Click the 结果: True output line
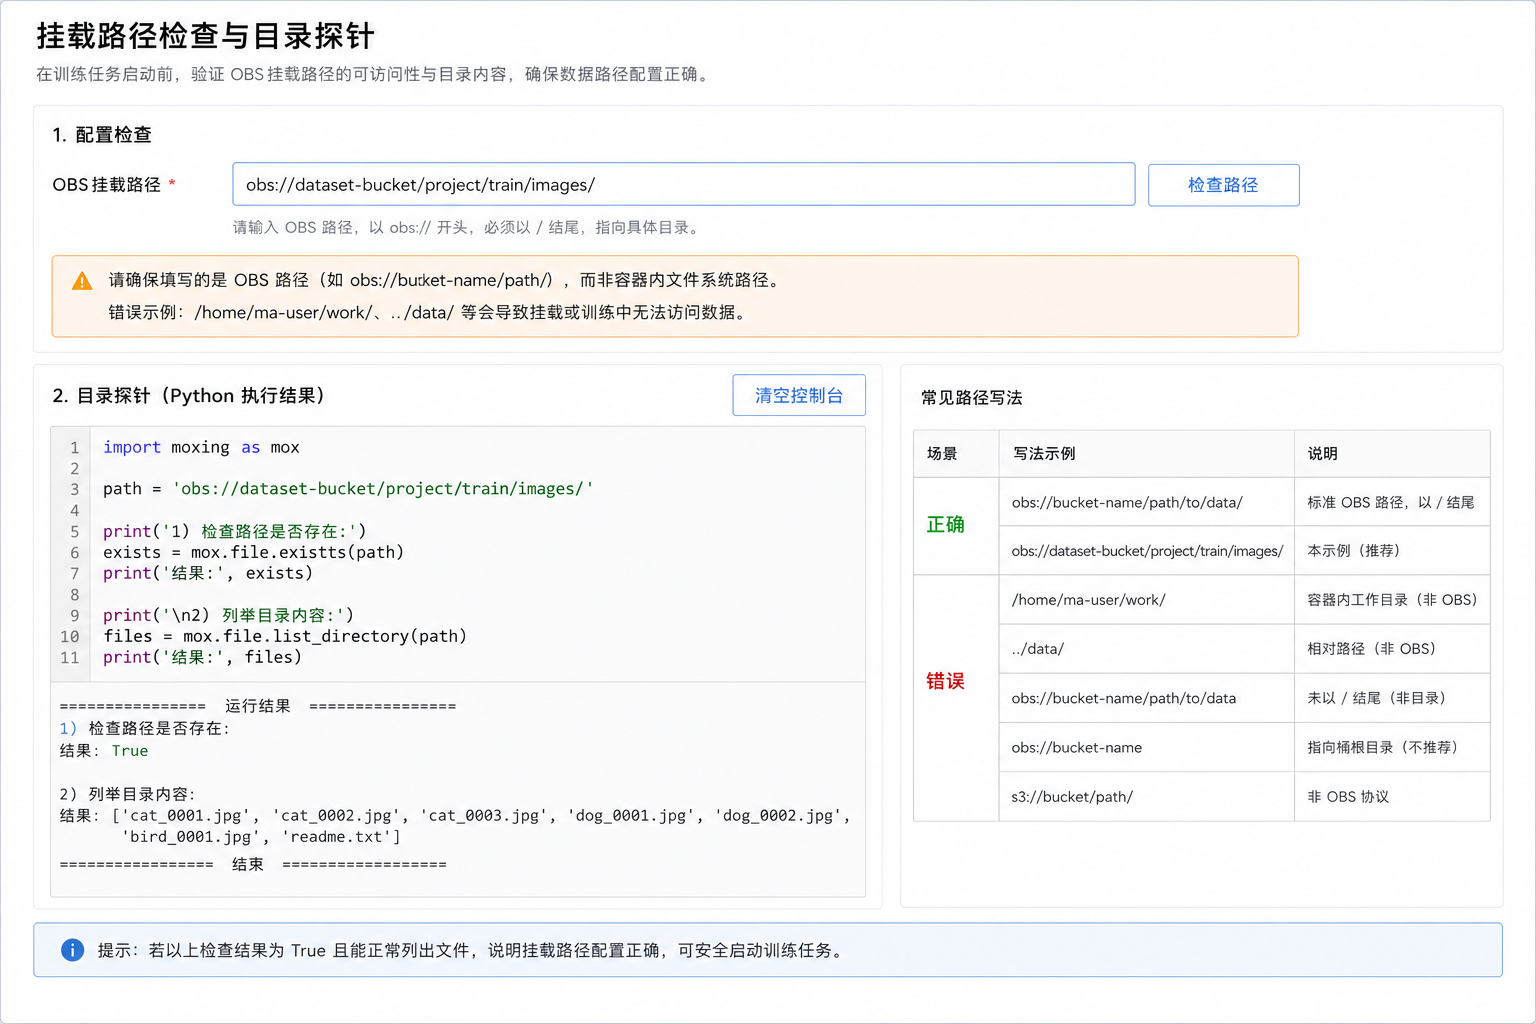The width and height of the screenshot is (1536, 1024). (x=104, y=751)
